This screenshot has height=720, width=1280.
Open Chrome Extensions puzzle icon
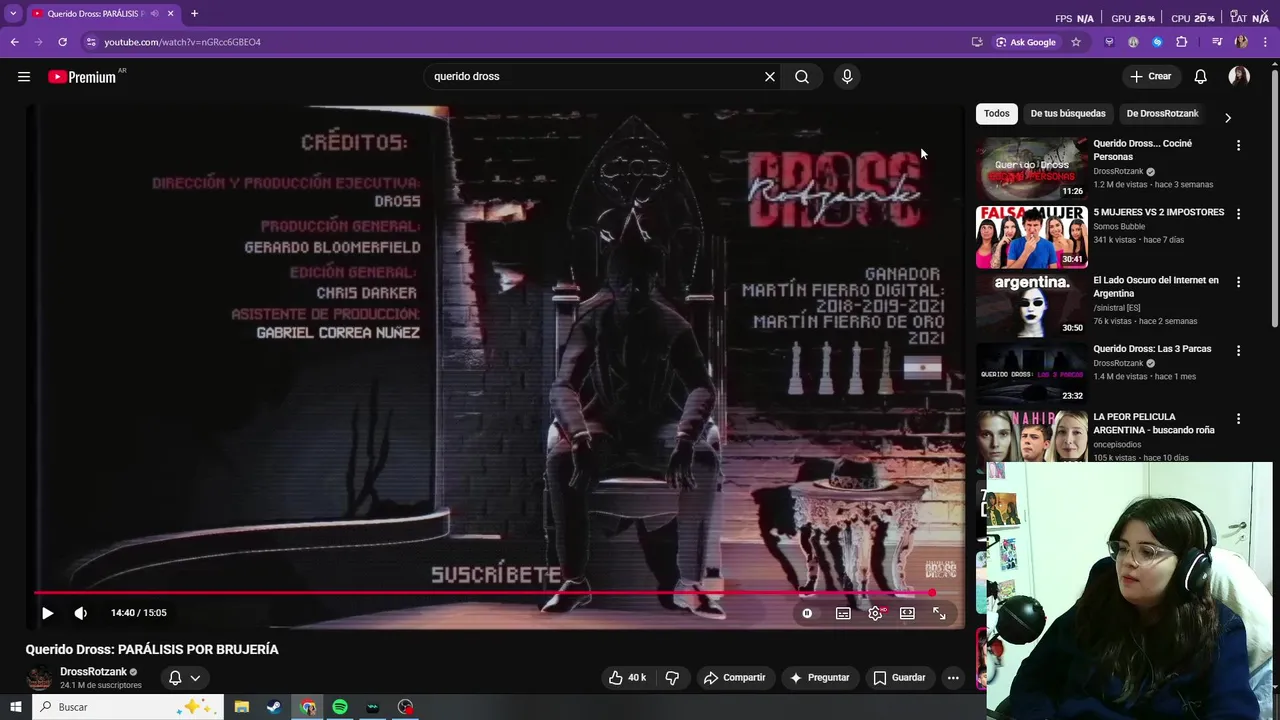pyautogui.click(x=1182, y=42)
